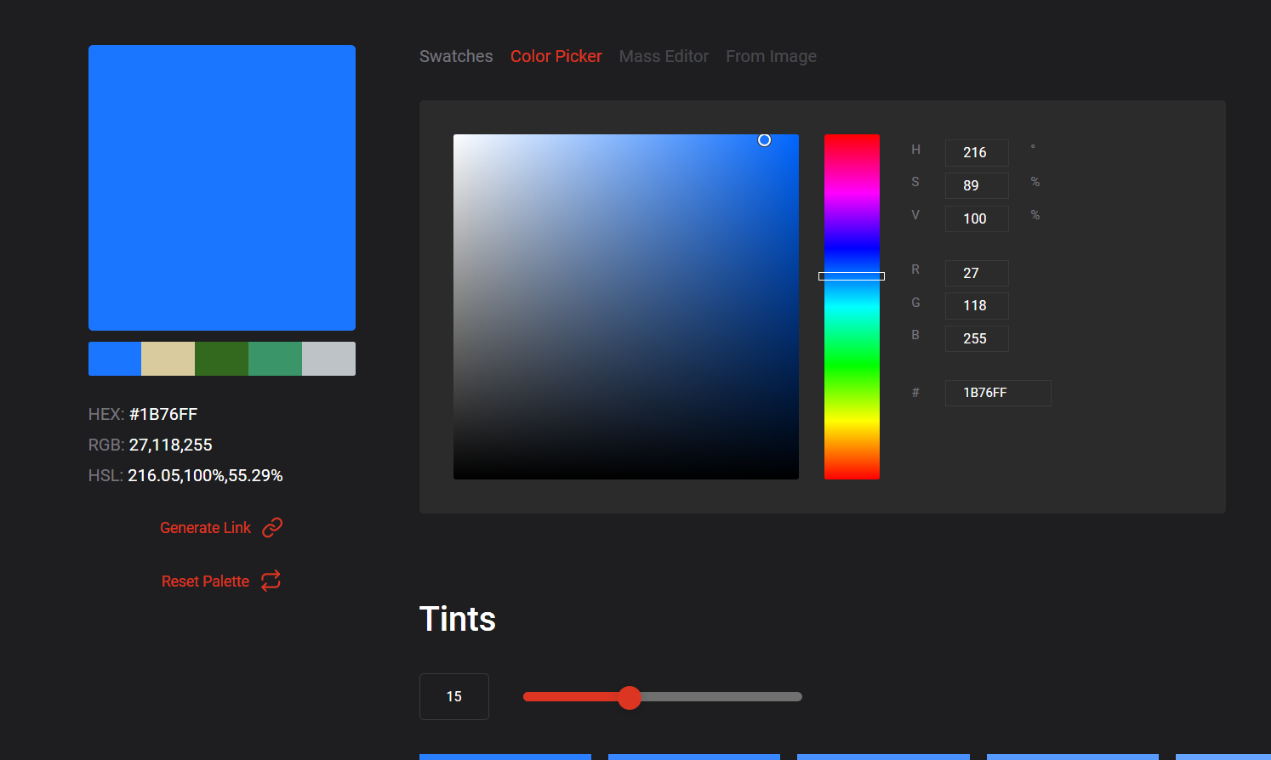Click the hex code field showing 1B76FF
The width and height of the screenshot is (1271, 760).
(x=997, y=392)
